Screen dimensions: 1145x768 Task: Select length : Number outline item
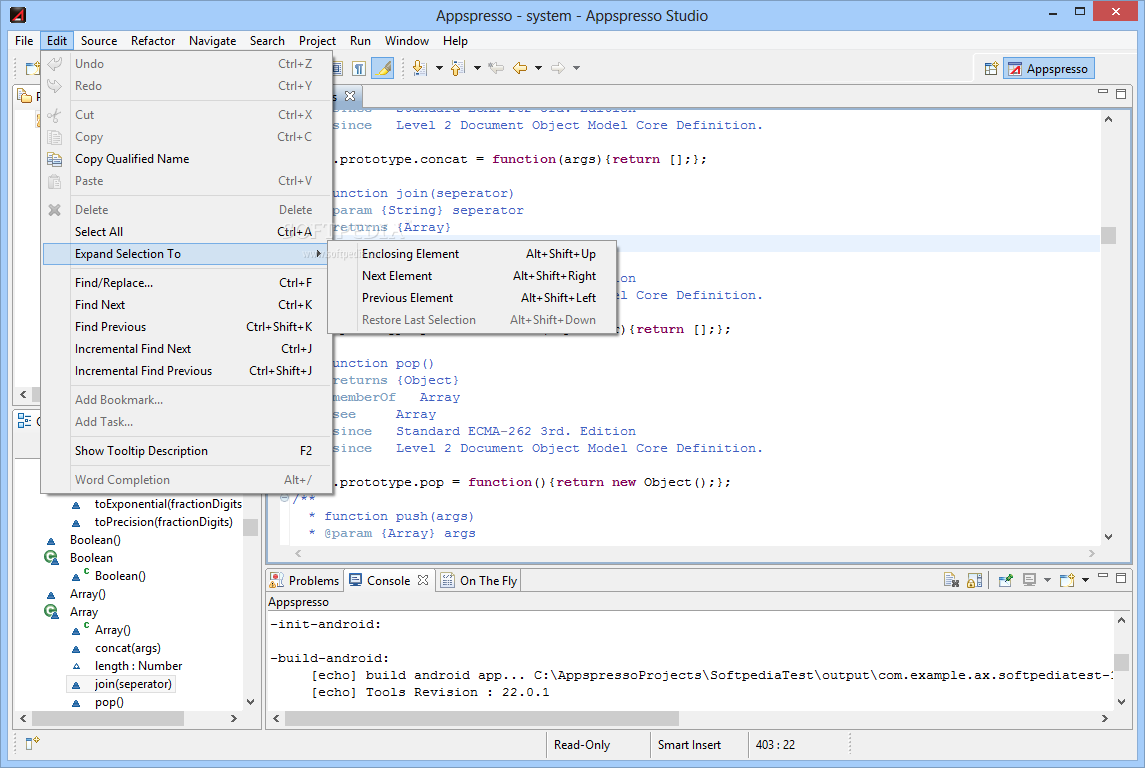(x=138, y=666)
